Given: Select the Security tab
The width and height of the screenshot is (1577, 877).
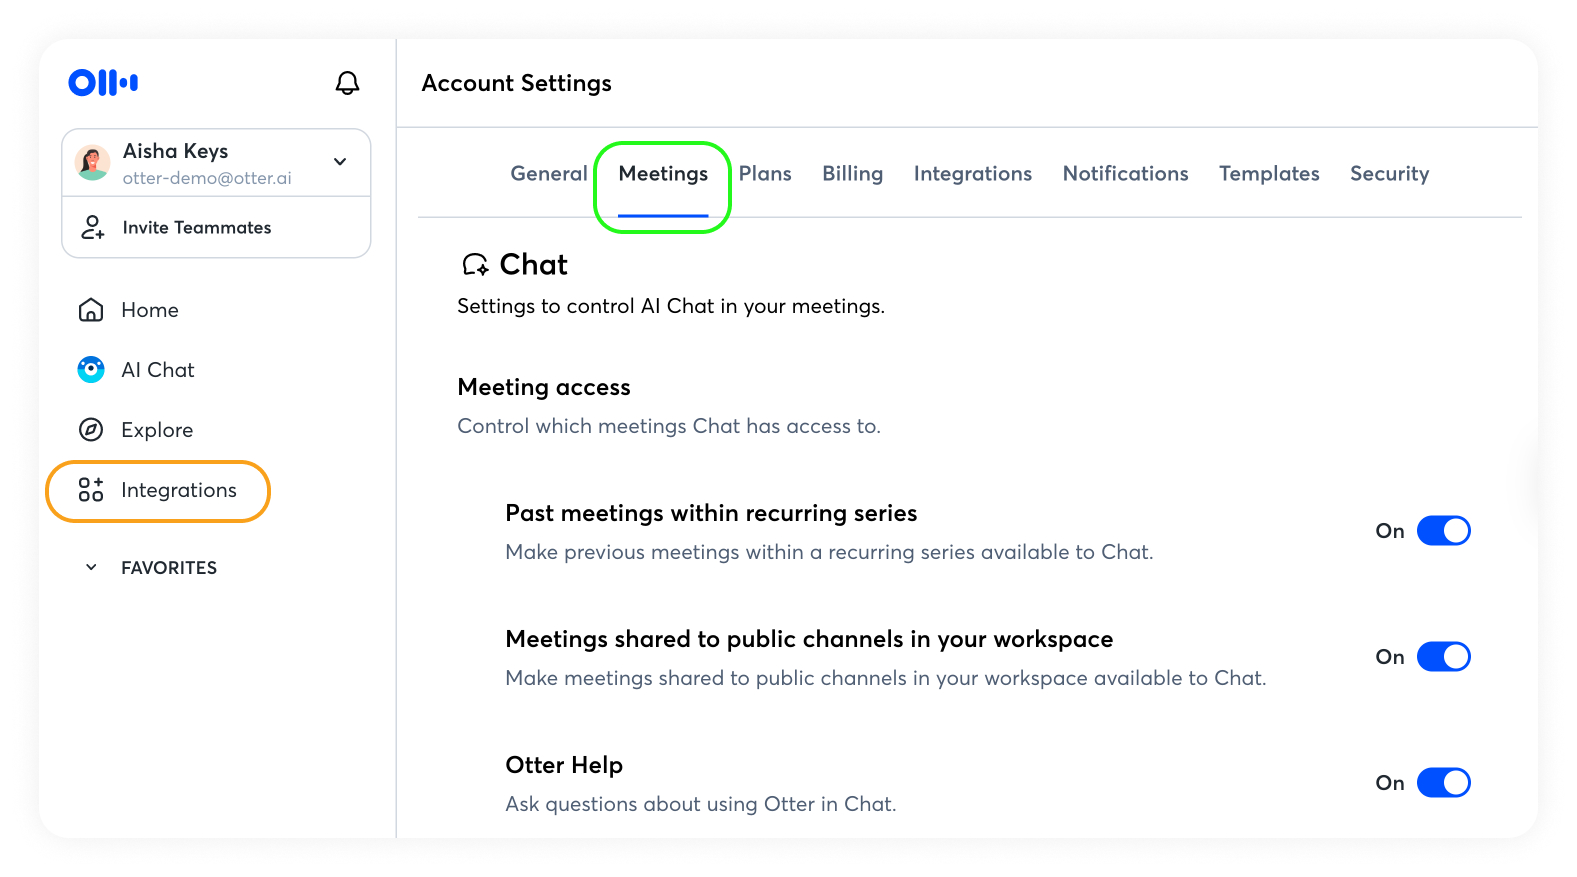Looking at the screenshot, I should [x=1389, y=174].
